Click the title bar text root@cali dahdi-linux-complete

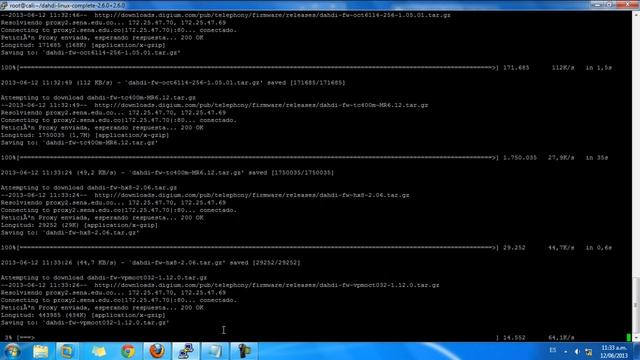(67, 5)
